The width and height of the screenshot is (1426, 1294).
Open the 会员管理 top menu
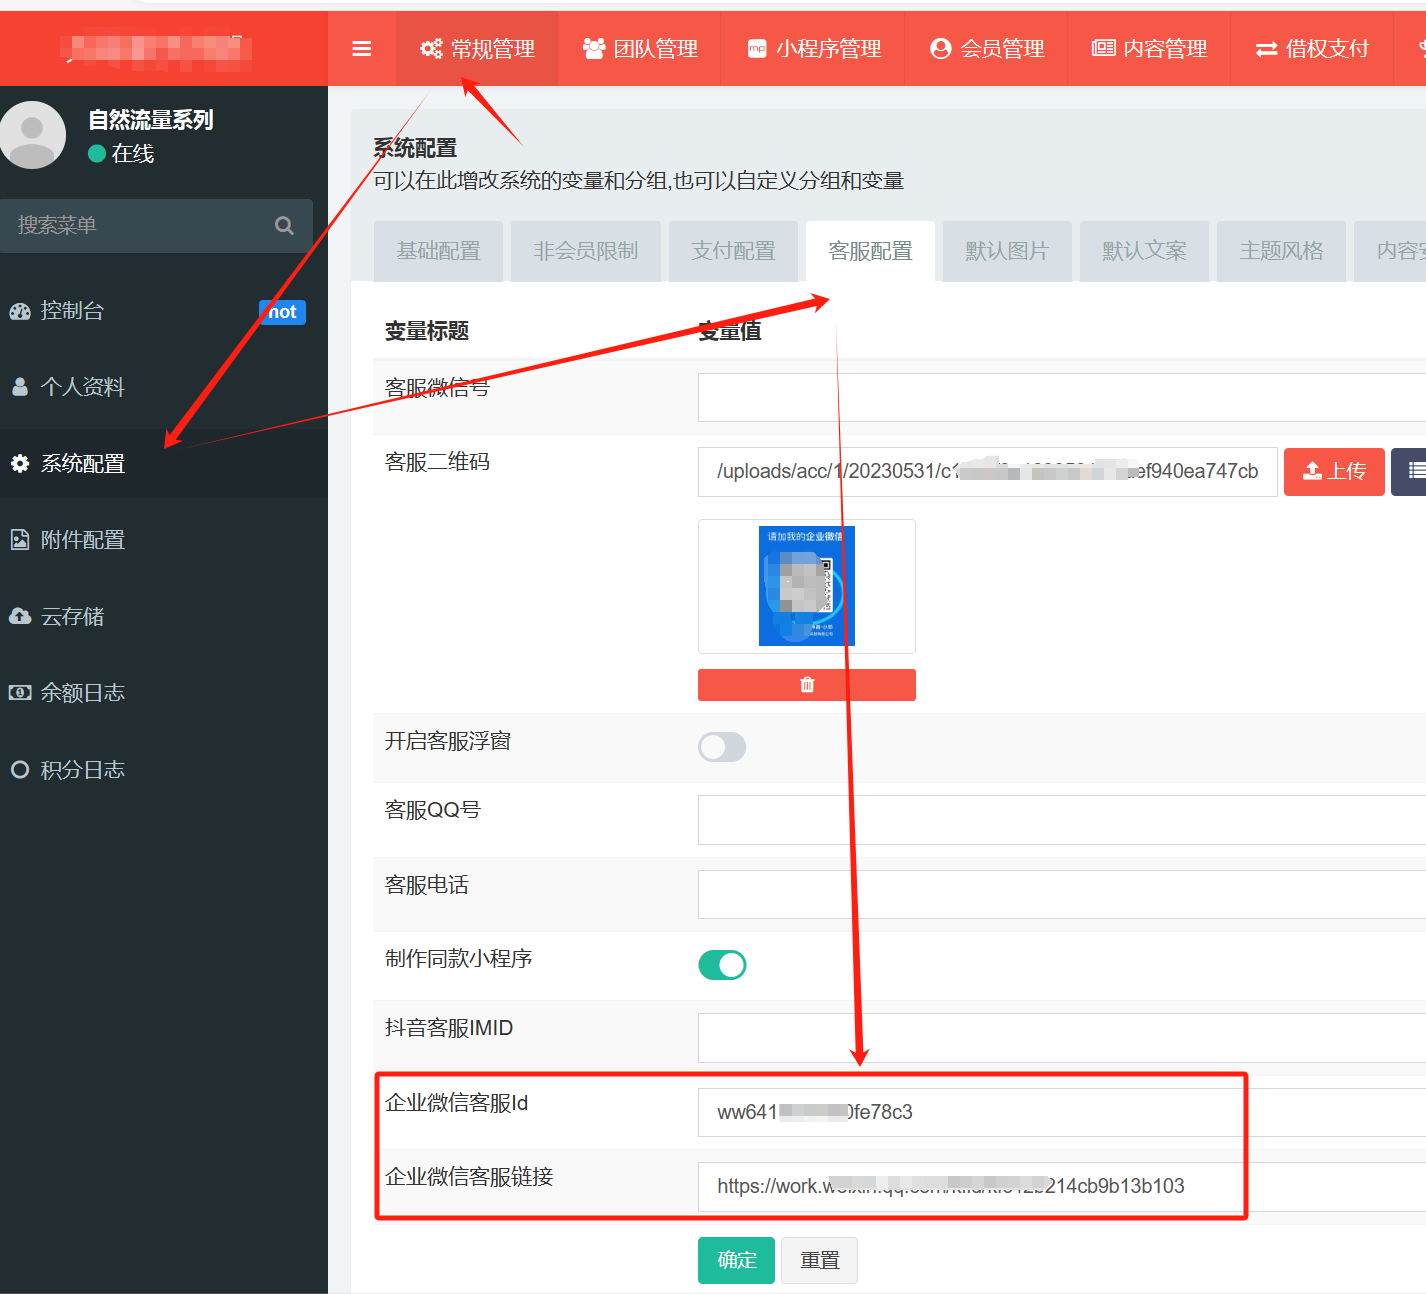(x=986, y=49)
